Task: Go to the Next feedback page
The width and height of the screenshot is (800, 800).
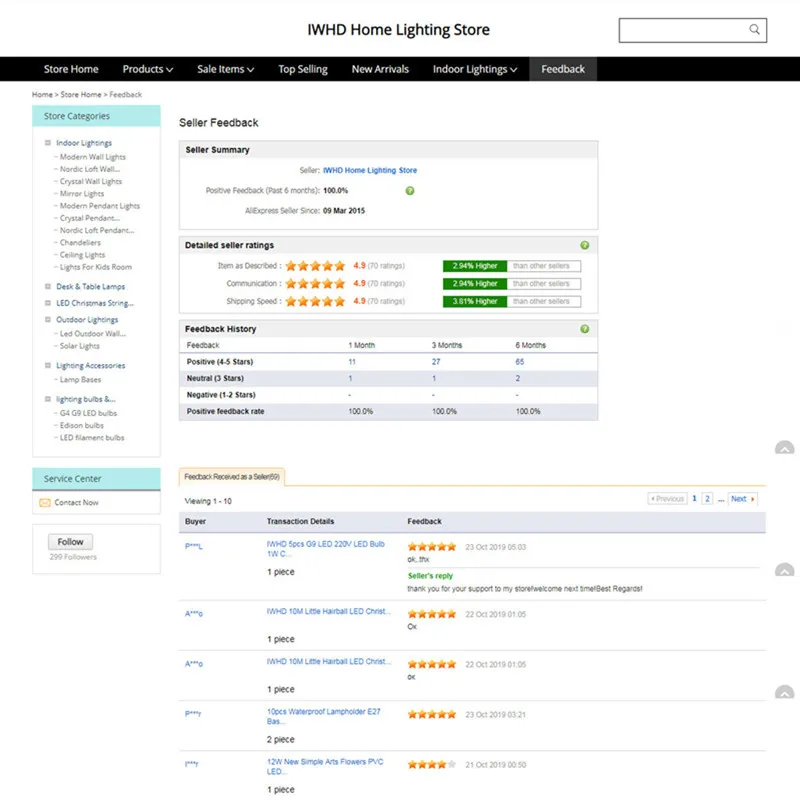Action: click(742, 499)
